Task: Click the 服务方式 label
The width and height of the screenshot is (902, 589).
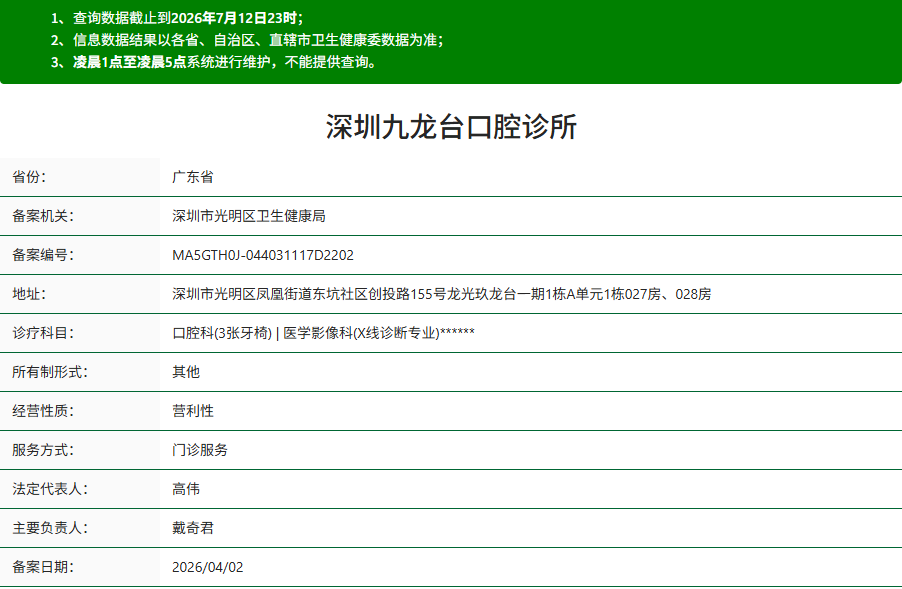Action: [43, 450]
